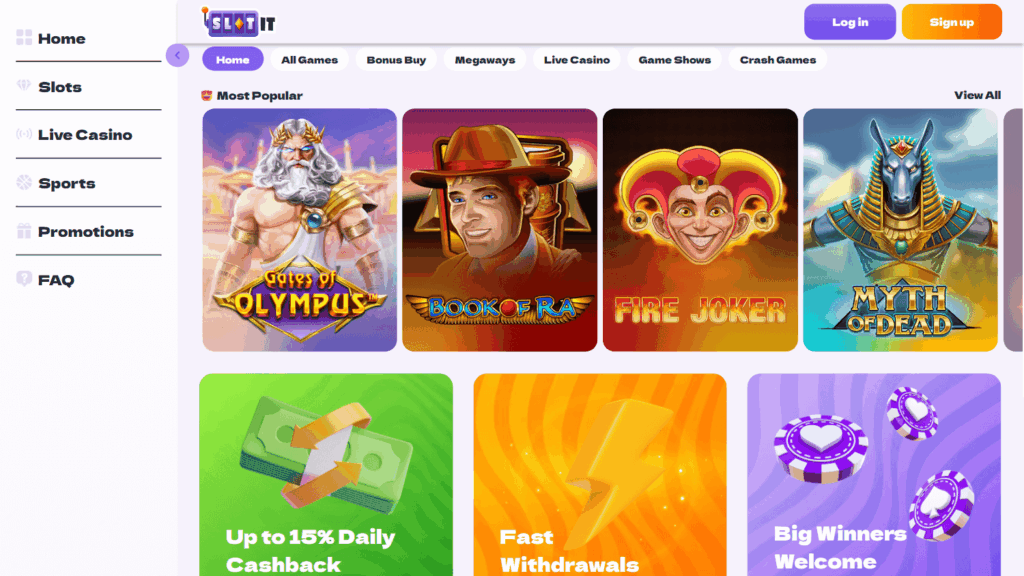This screenshot has height=576, width=1024.
Task: Launch the Fire Joker game tile
Action: click(700, 230)
